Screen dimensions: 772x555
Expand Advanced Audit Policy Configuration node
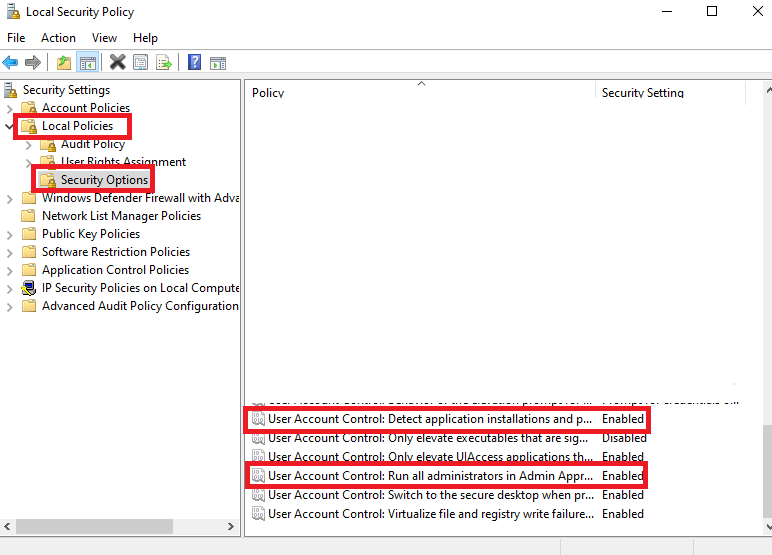point(9,307)
